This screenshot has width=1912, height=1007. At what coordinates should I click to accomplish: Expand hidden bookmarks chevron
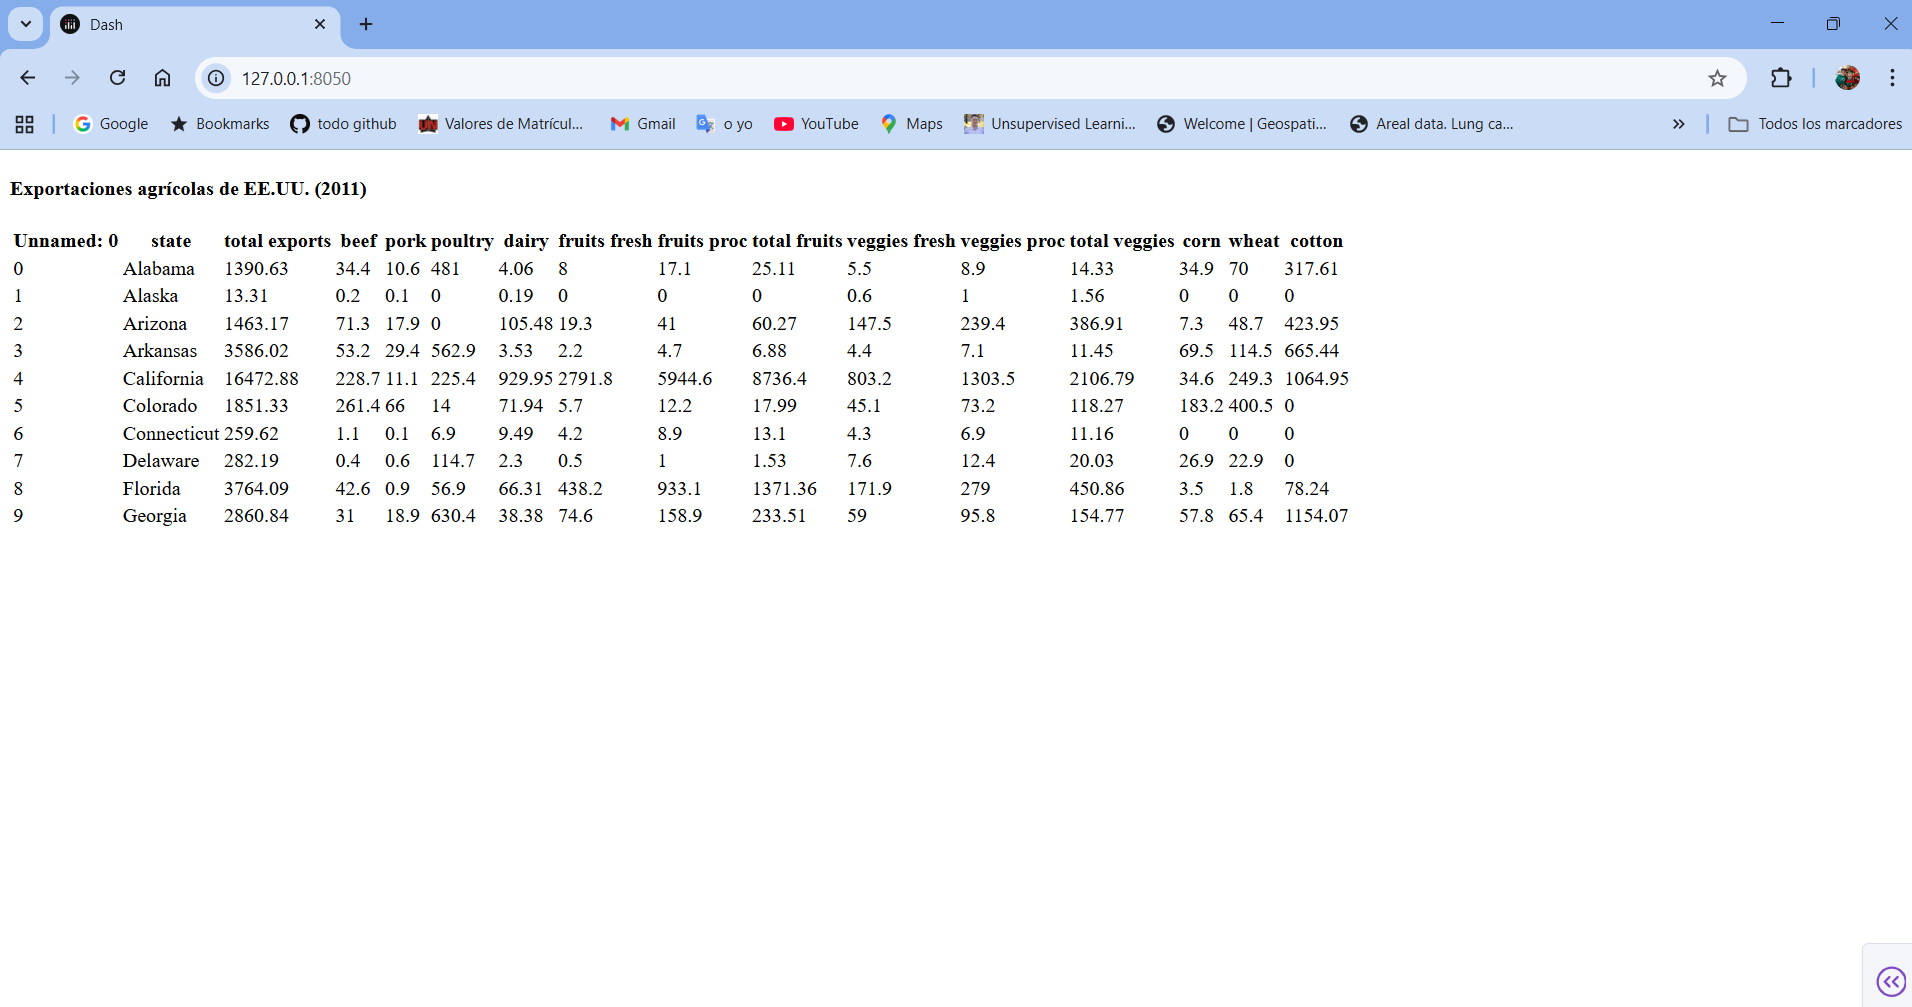1678,124
